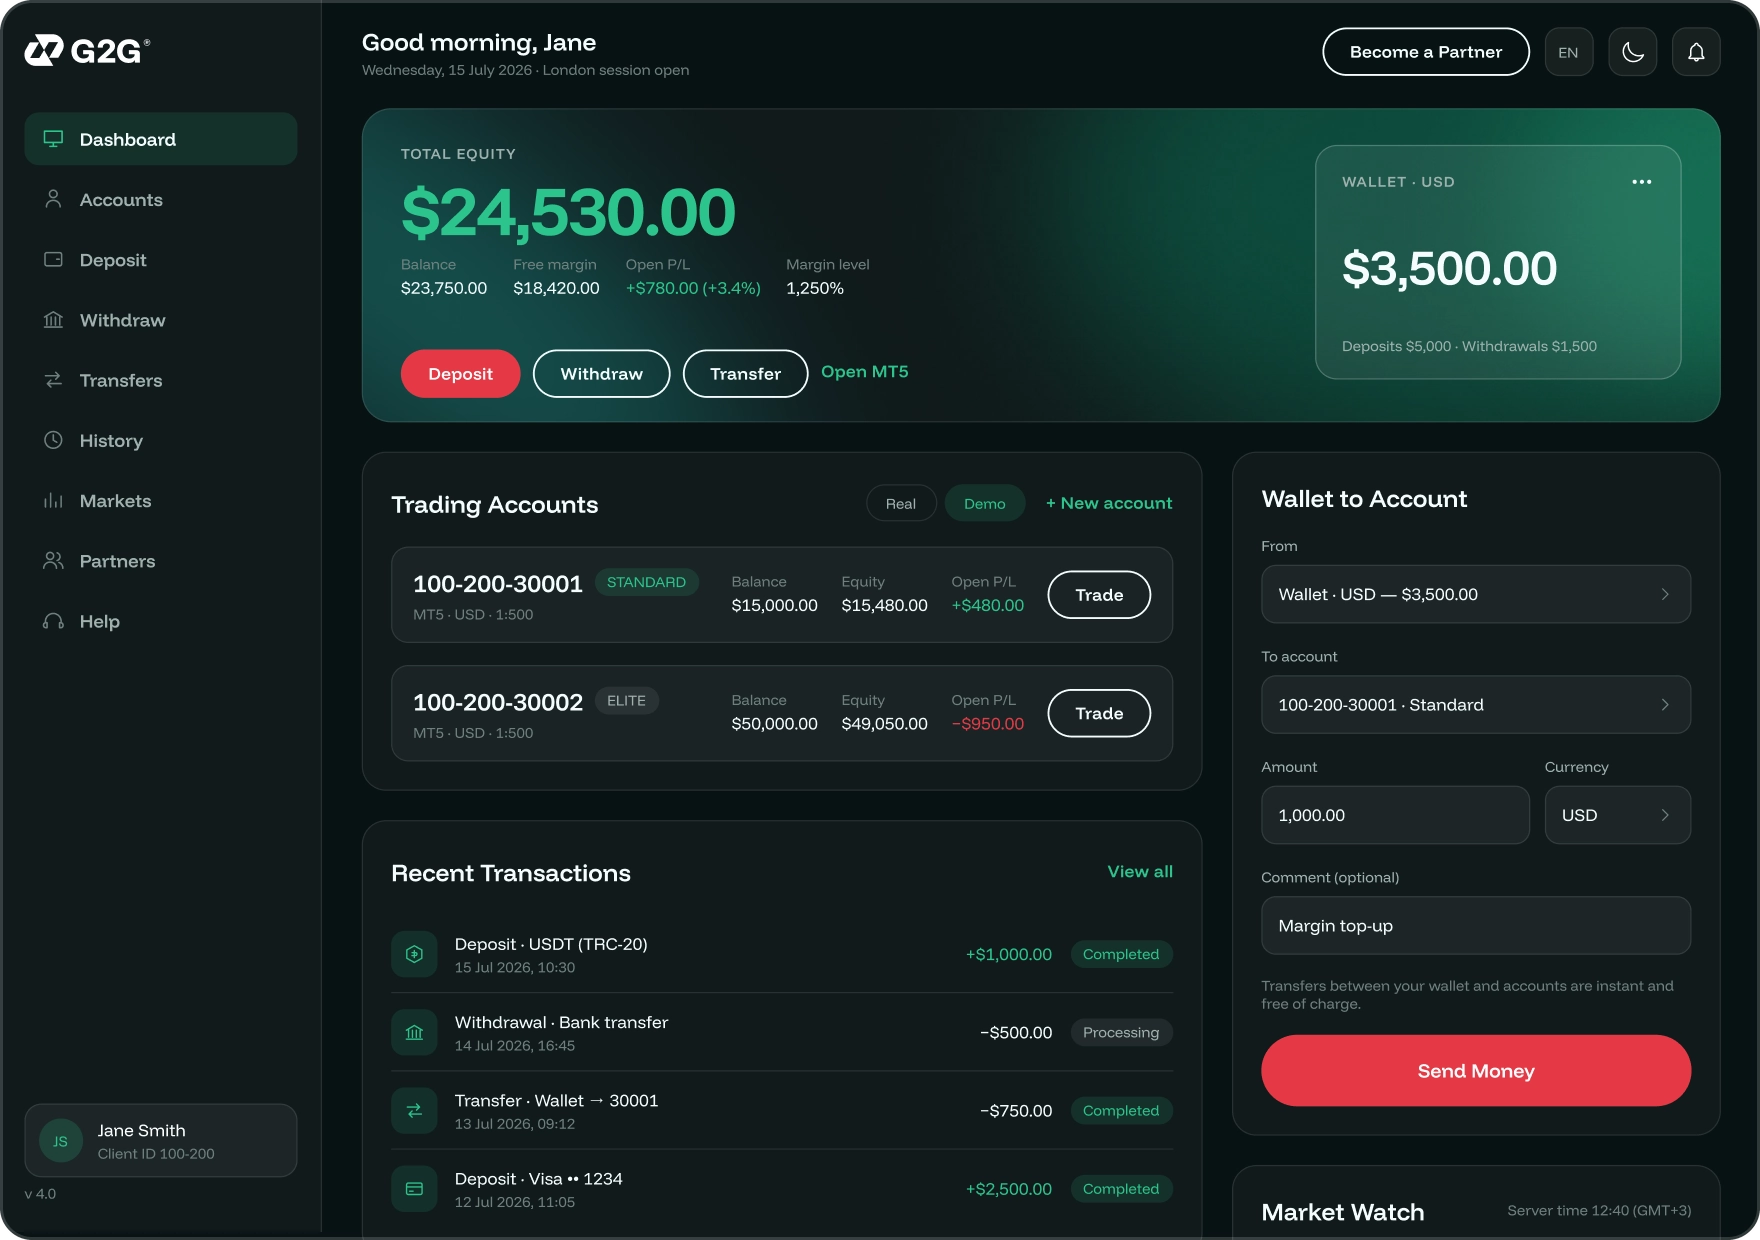Click Become a Partner button
Image resolution: width=1760 pixels, height=1240 pixels.
1426,52
